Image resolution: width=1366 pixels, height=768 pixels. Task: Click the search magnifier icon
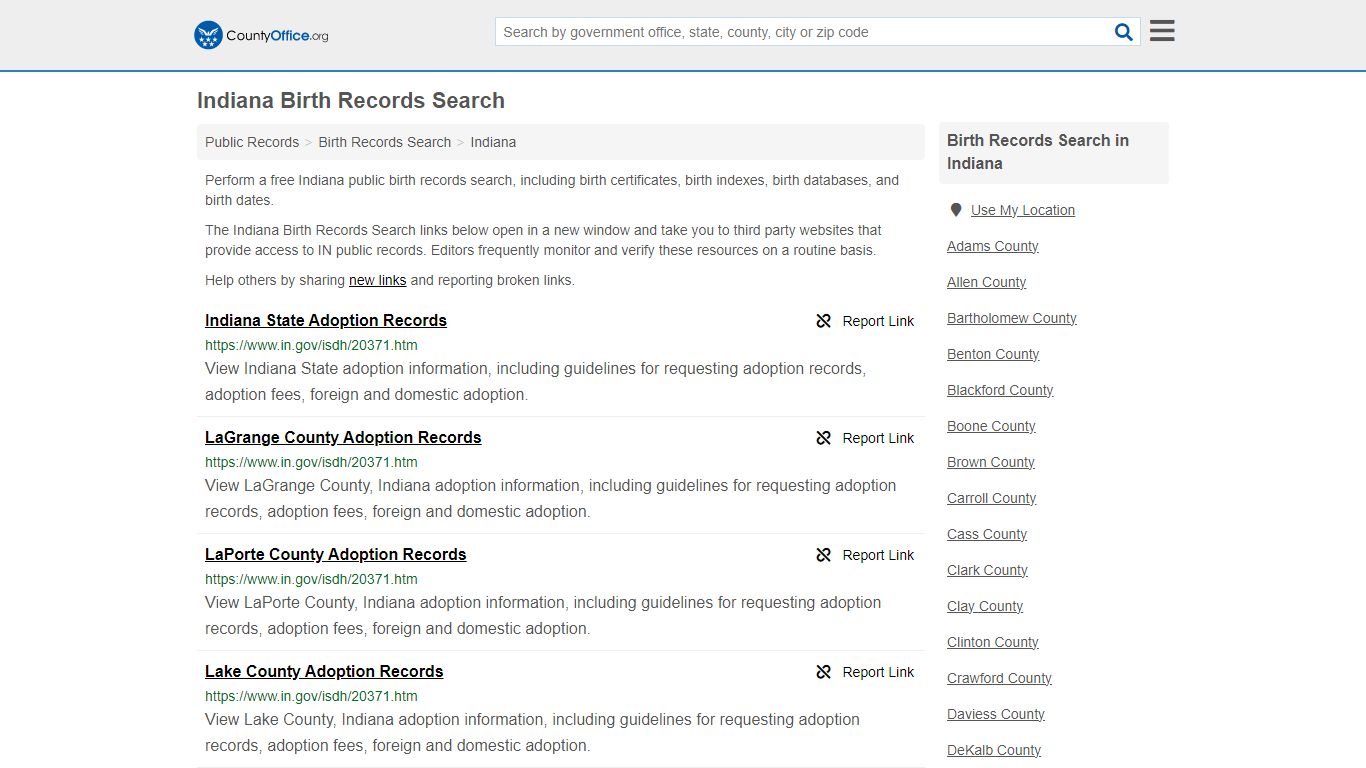point(1124,32)
